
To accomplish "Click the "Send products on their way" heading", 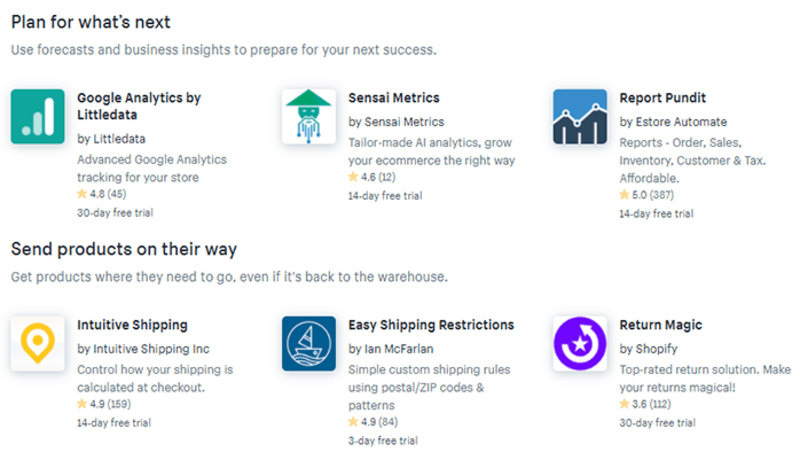I will pos(124,249).
